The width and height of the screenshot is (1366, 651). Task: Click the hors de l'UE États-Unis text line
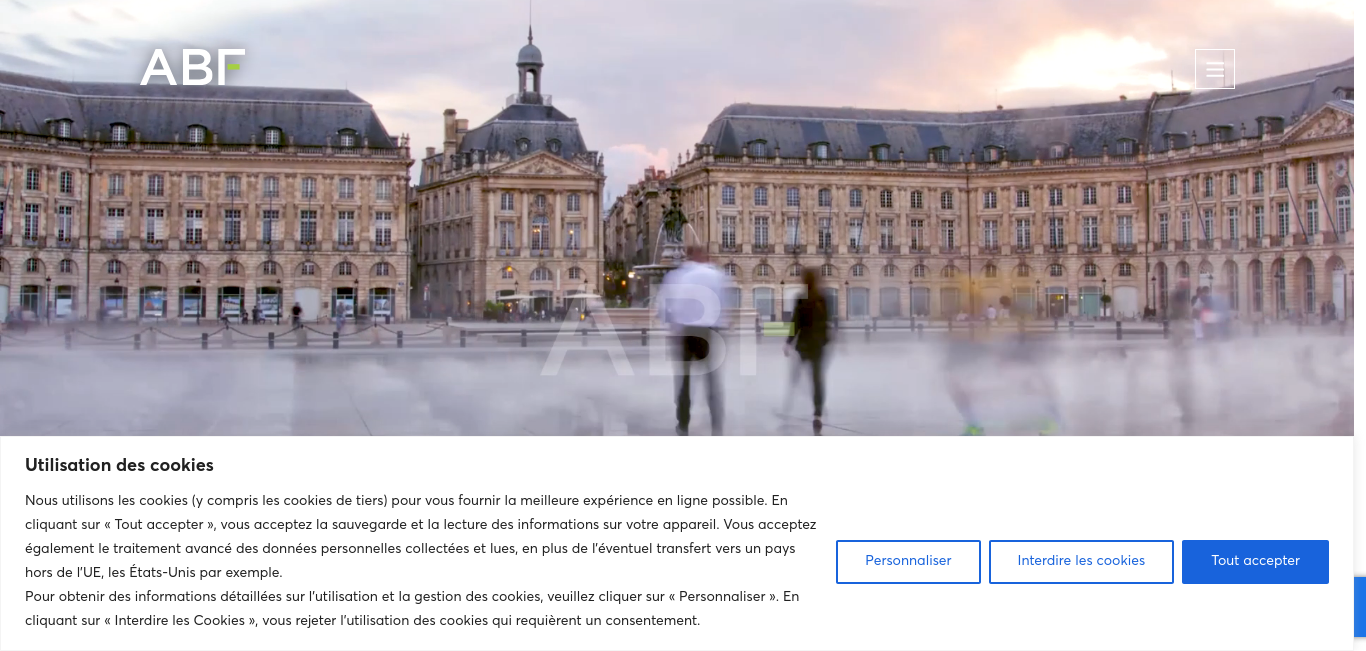point(154,572)
